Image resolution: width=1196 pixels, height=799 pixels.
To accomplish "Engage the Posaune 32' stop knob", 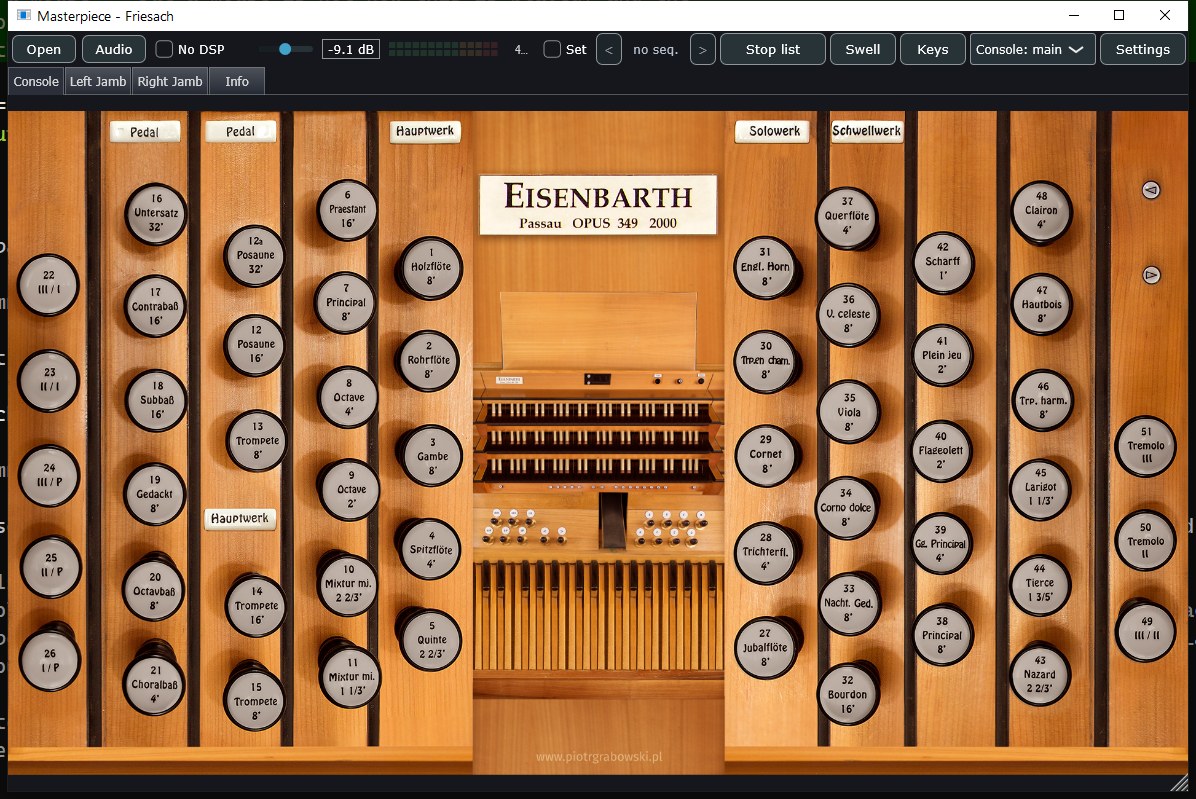I will (255, 255).
